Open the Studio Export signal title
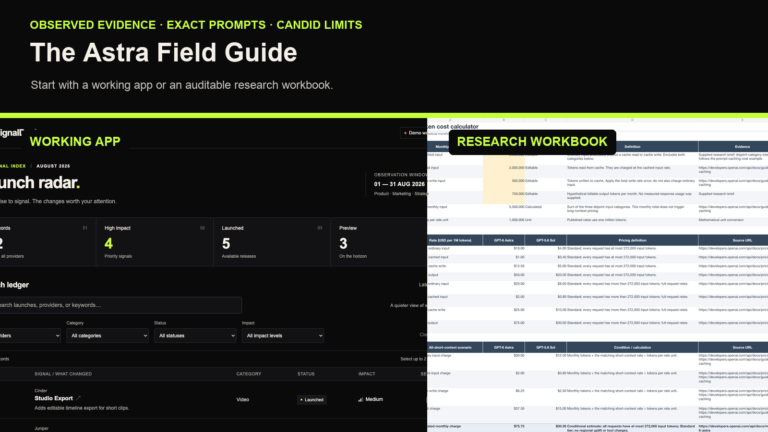 pyautogui.click(x=53, y=398)
